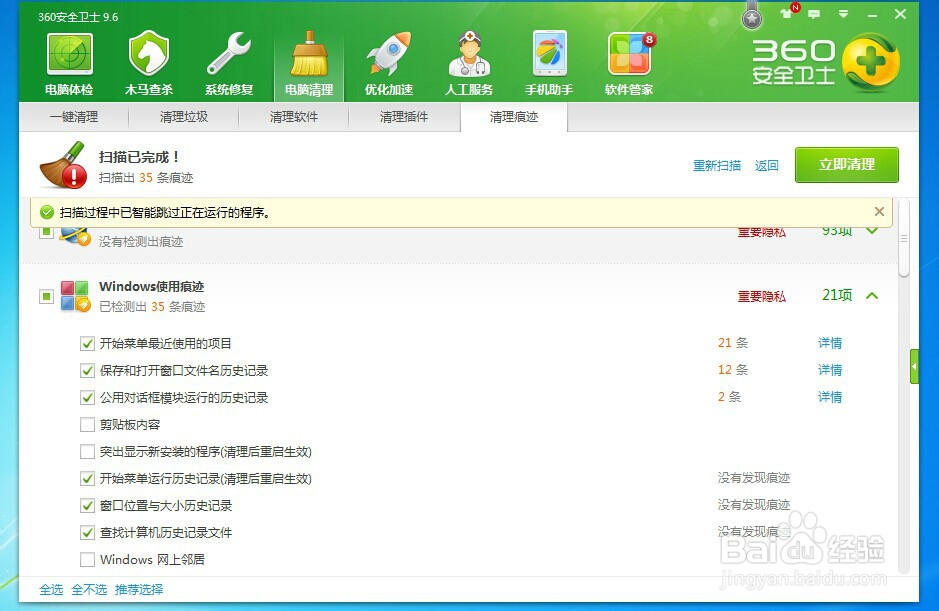The height and width of the screenshot is (611, 939).
Task: Click 推荐选择 link at bottom
Action: tap(139, 589)
